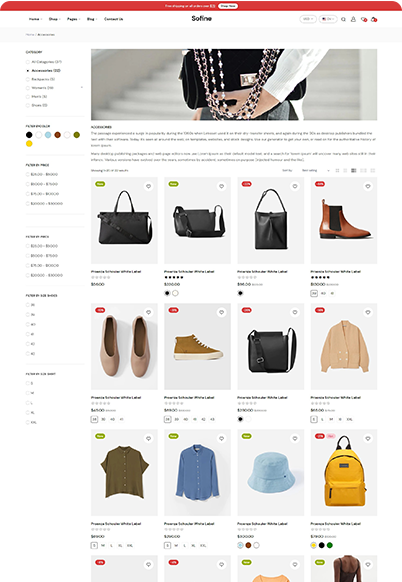Add the blue bucket hat to wishlist
This screenshot has height=582, width=402.
click(295, 438)
